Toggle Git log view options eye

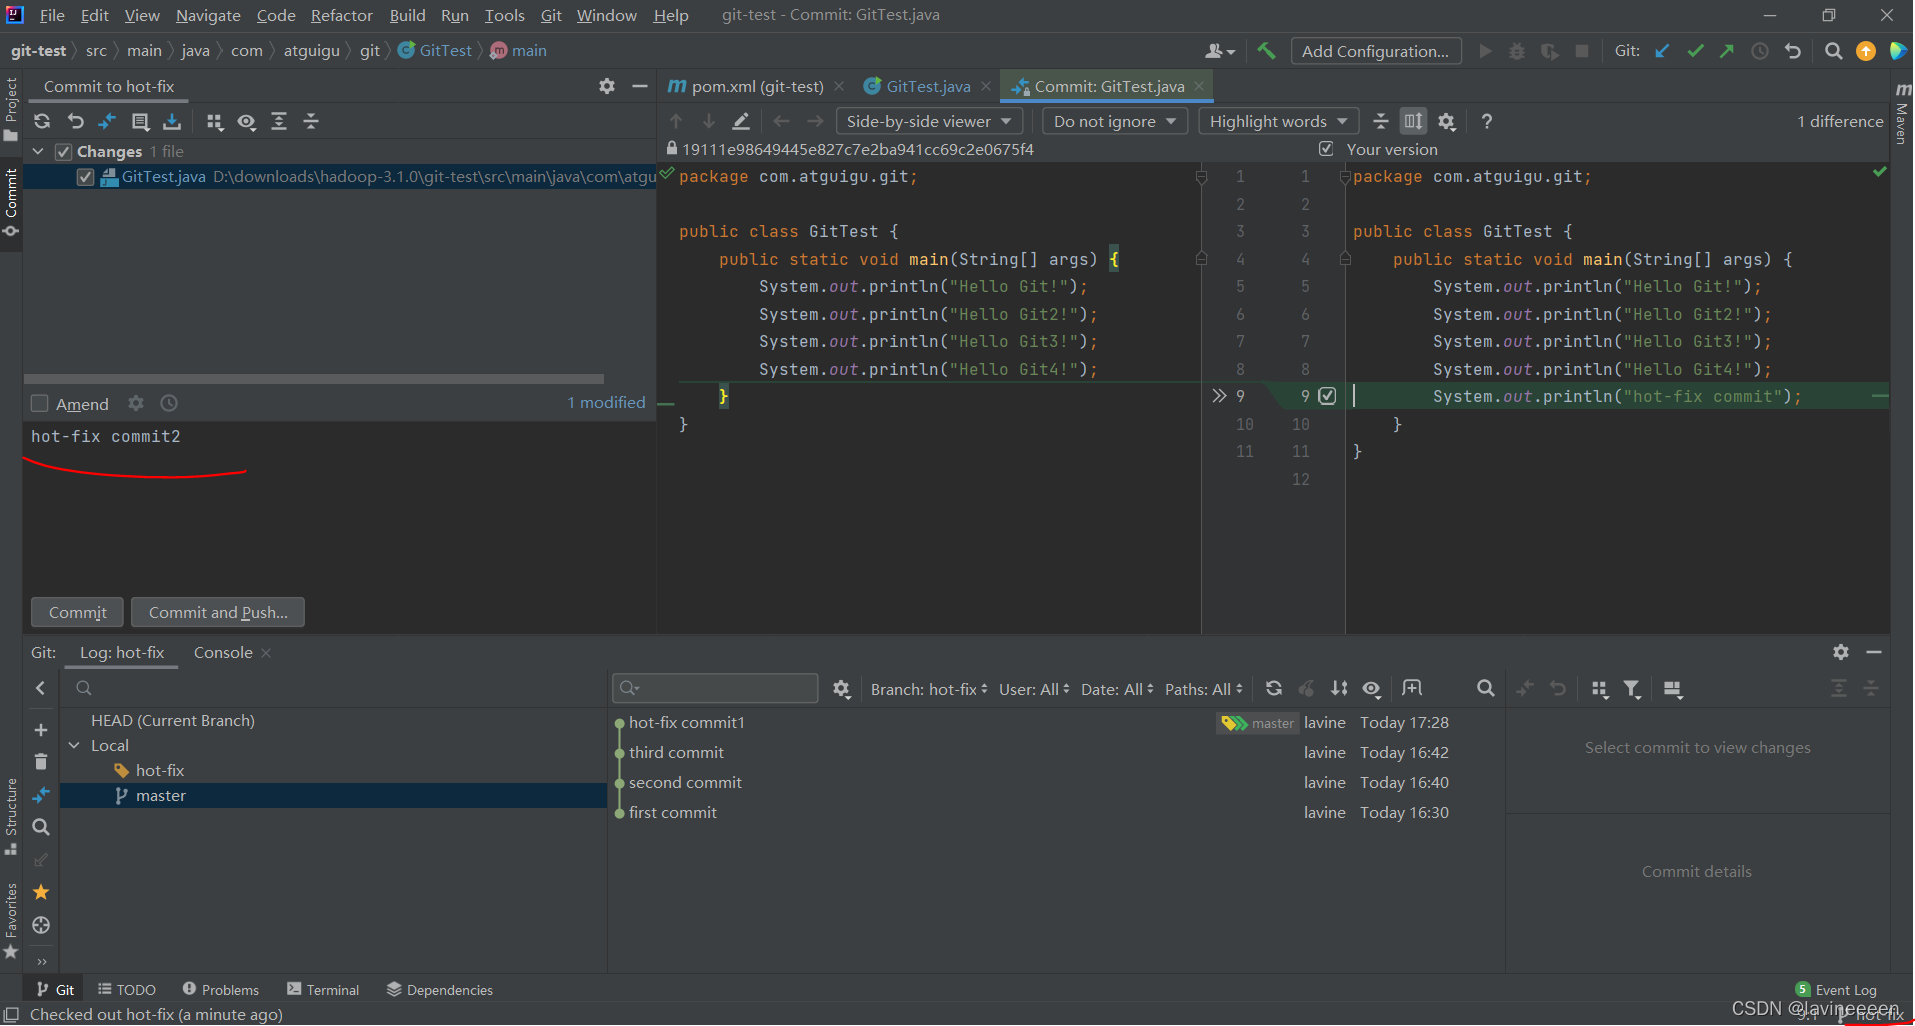(1372, 688)
